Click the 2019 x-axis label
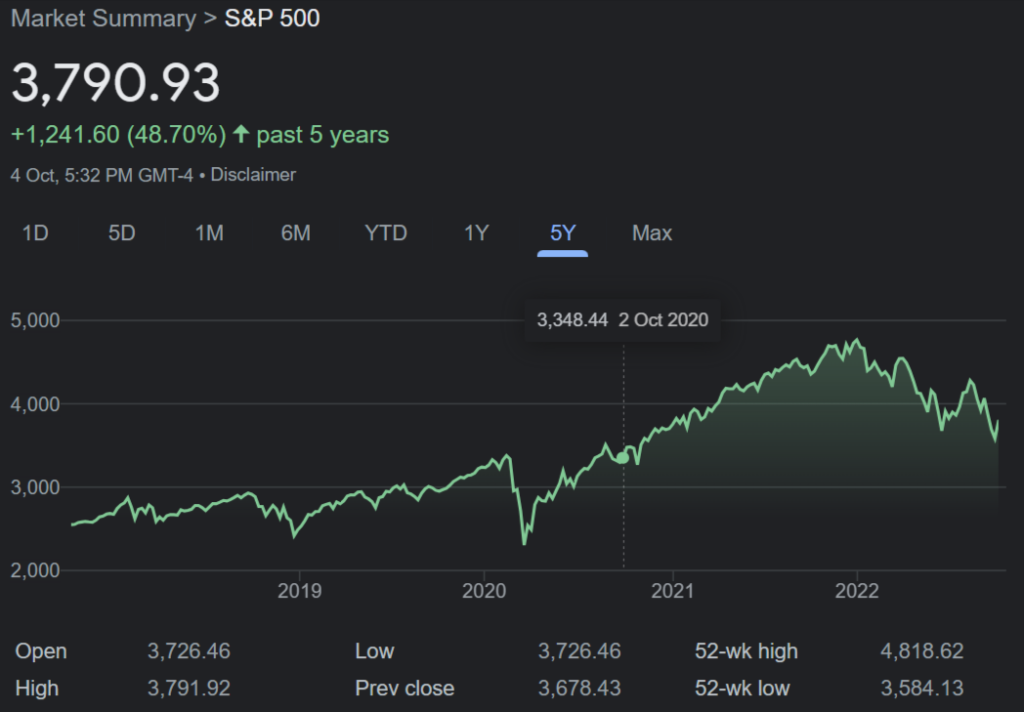The height and width of the screenshot is (712, 1024). [x=299, y=591]
